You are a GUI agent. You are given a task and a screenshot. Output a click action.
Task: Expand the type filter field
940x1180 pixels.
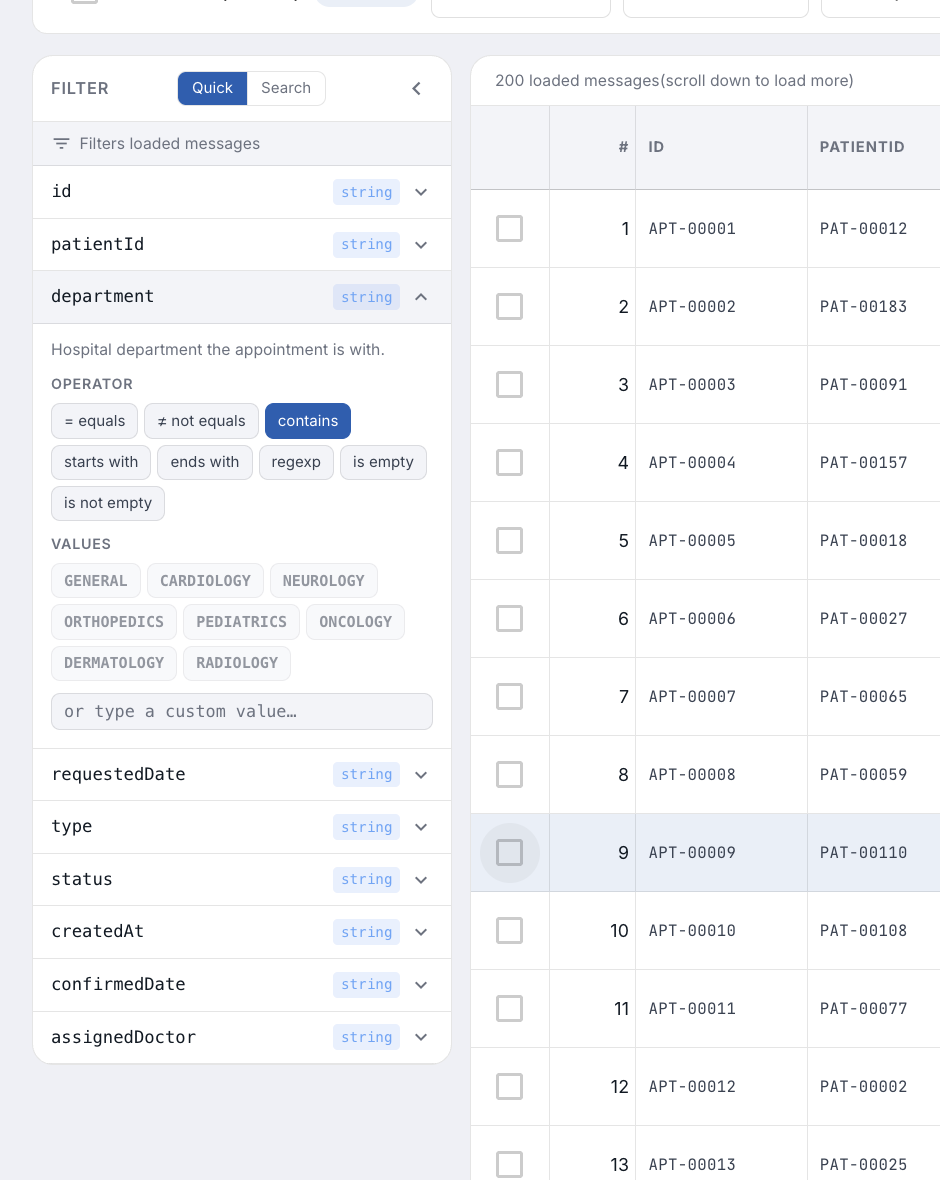(242, 827)
